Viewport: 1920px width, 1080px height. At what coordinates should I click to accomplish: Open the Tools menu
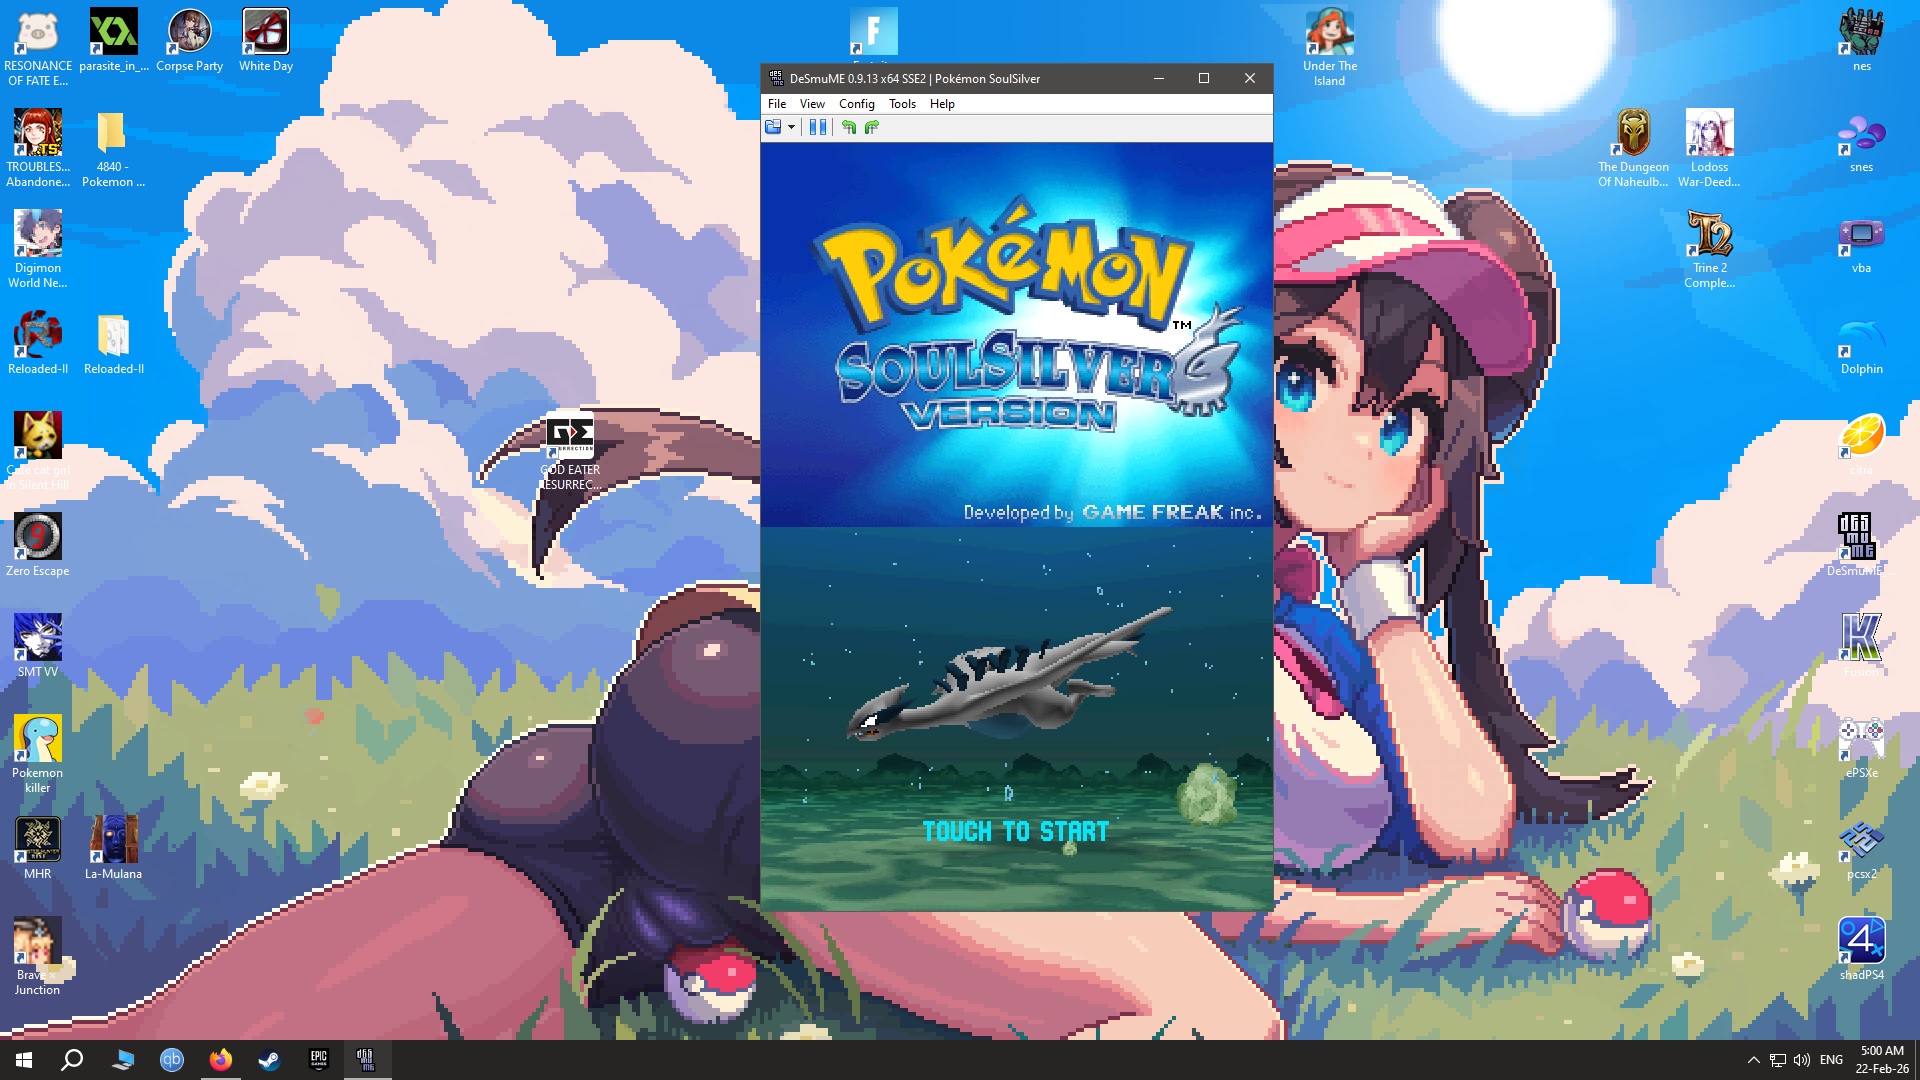(902, 104)
